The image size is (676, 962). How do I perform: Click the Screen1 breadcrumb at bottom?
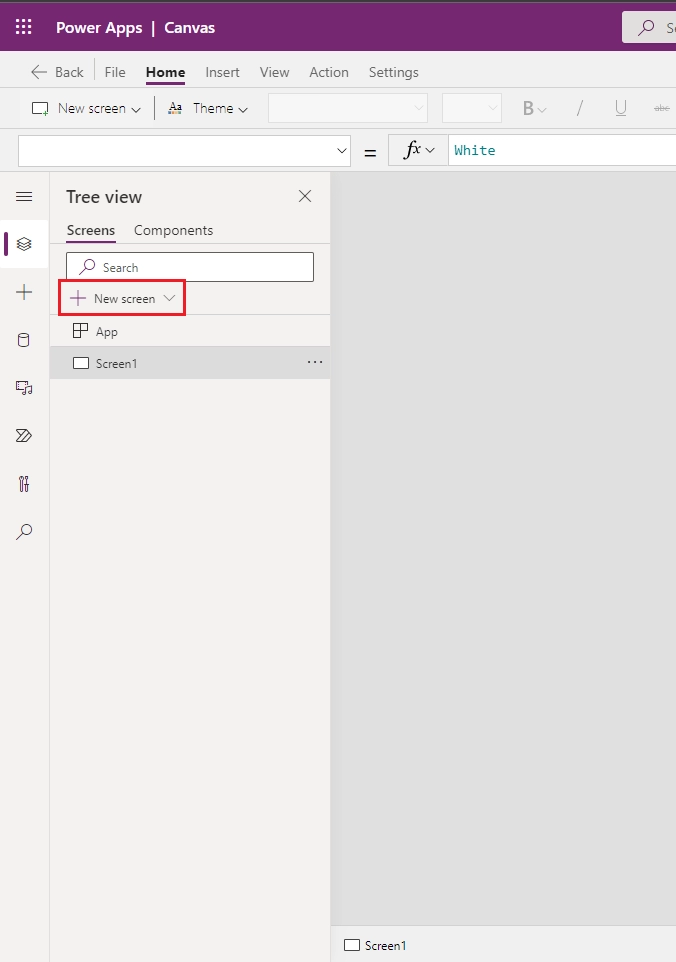point(375,945)
